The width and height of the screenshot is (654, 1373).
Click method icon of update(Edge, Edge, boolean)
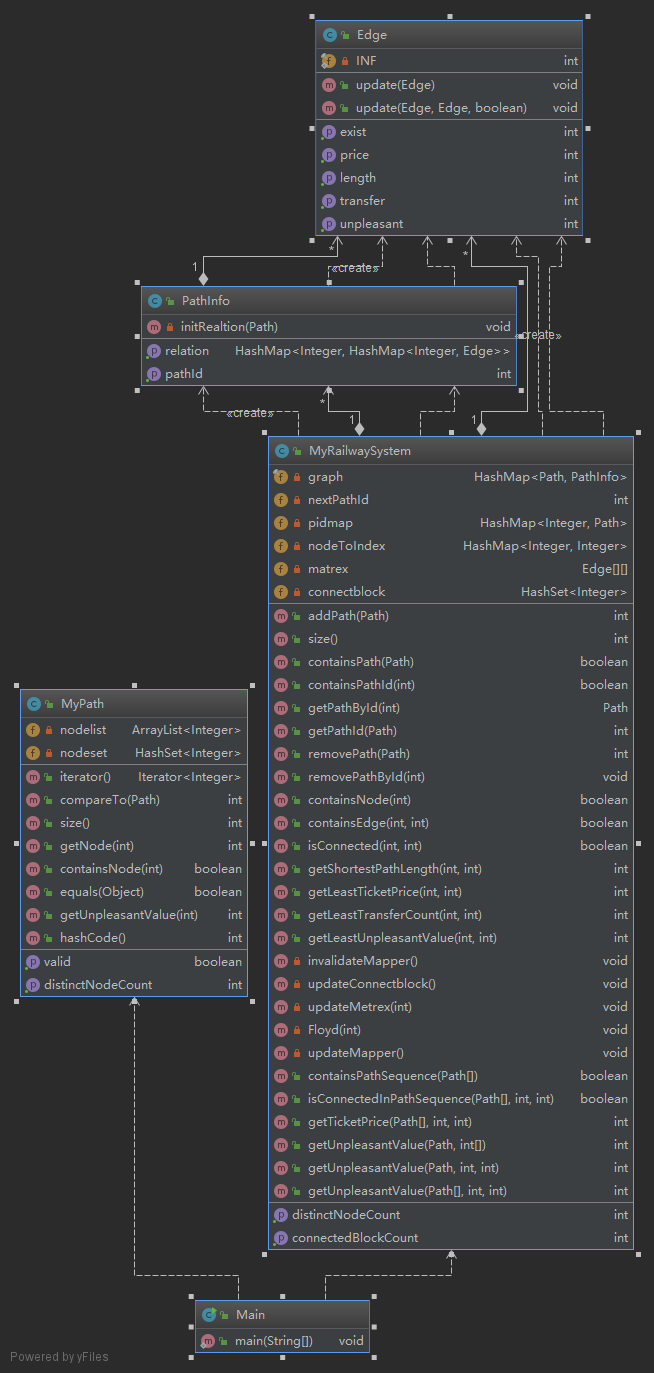[x=329, y=108]
